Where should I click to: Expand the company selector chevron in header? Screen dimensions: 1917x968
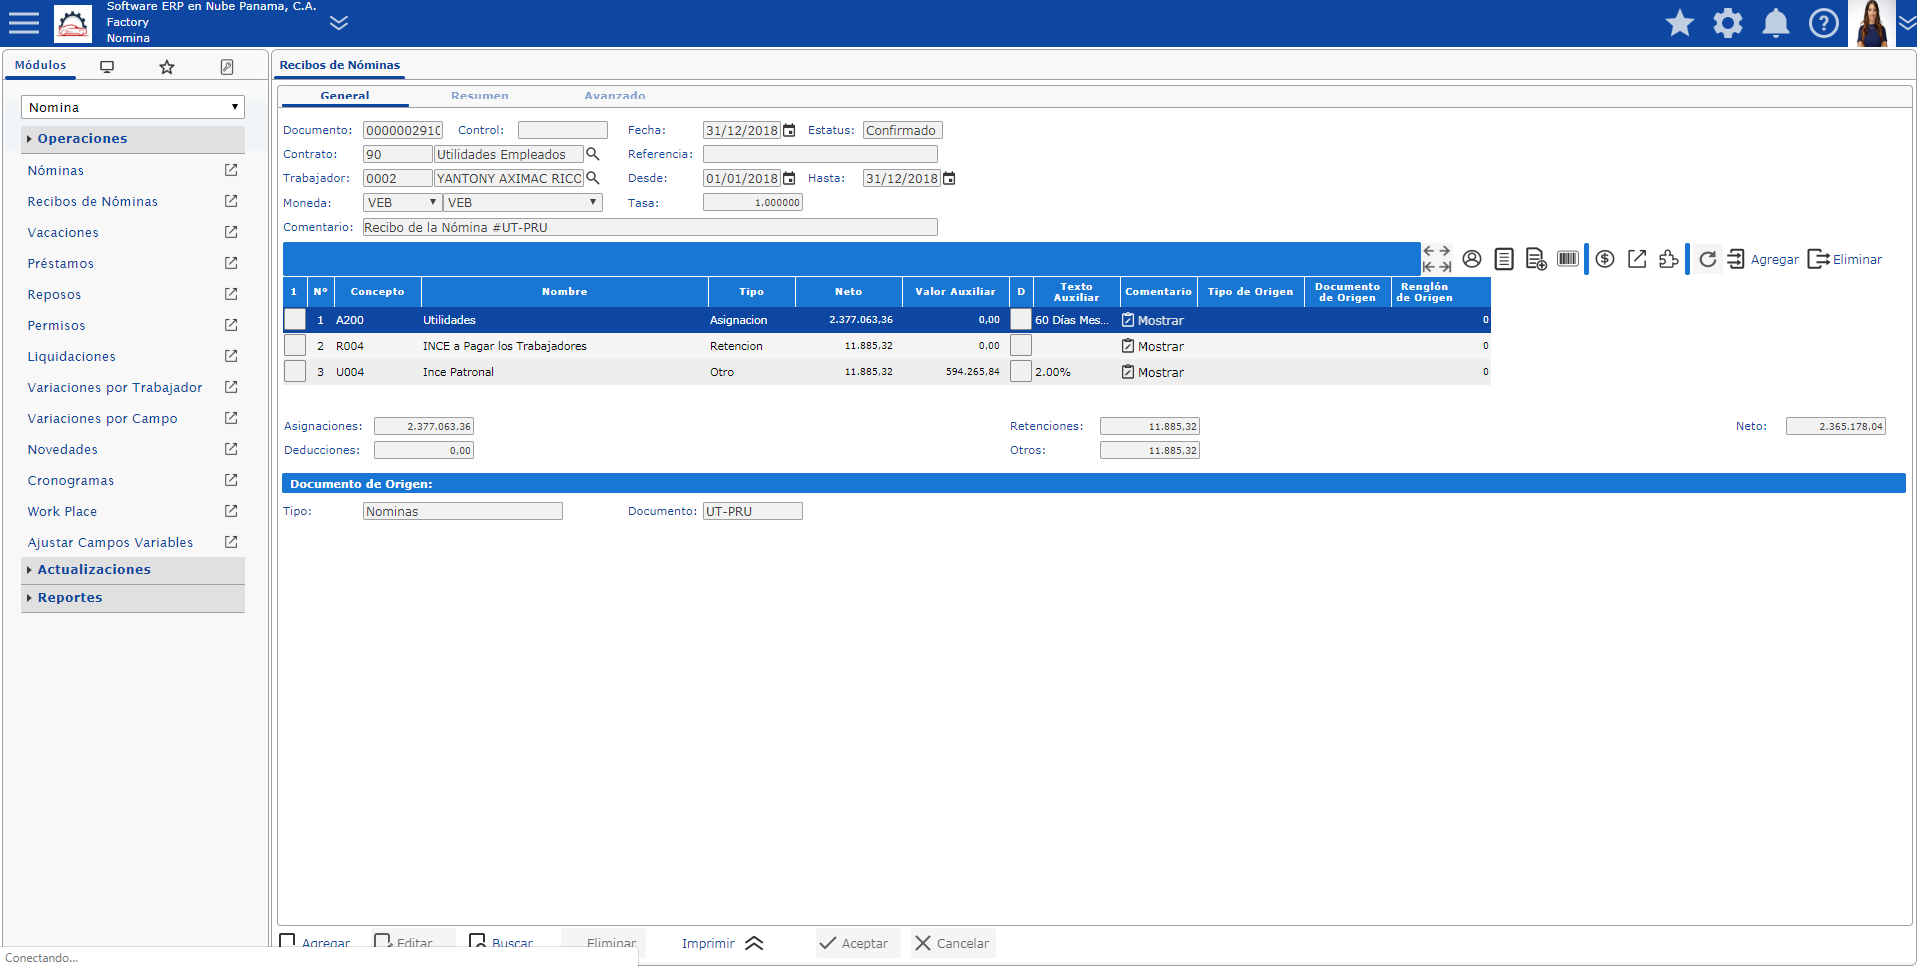coord(339,22)
